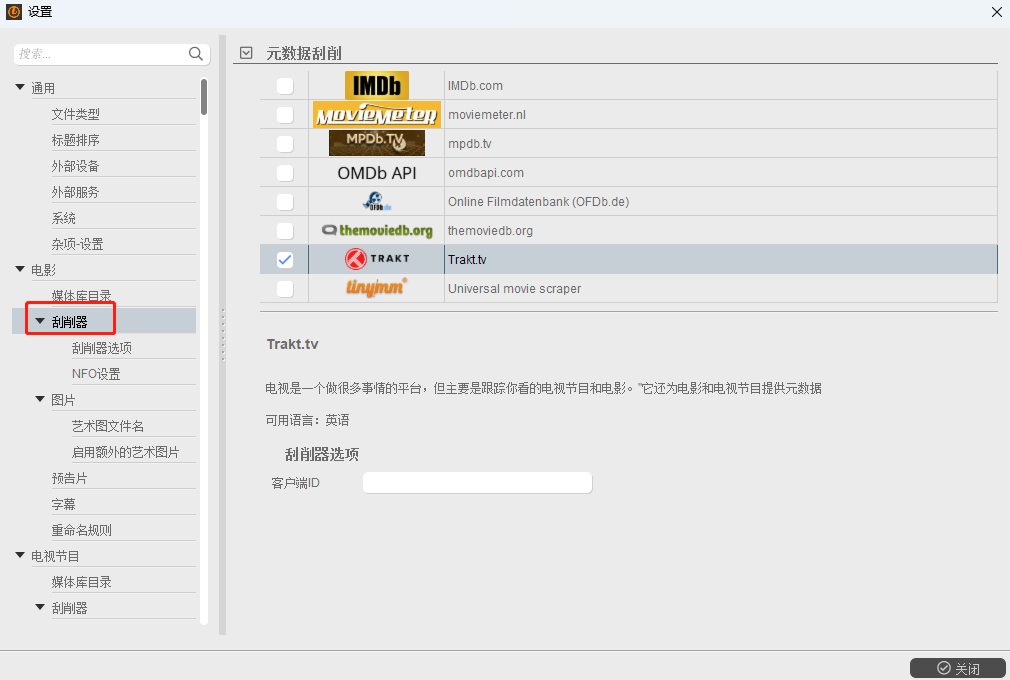
Task: Select the Trakt.tv row text
Action: (x=467, y=260)
